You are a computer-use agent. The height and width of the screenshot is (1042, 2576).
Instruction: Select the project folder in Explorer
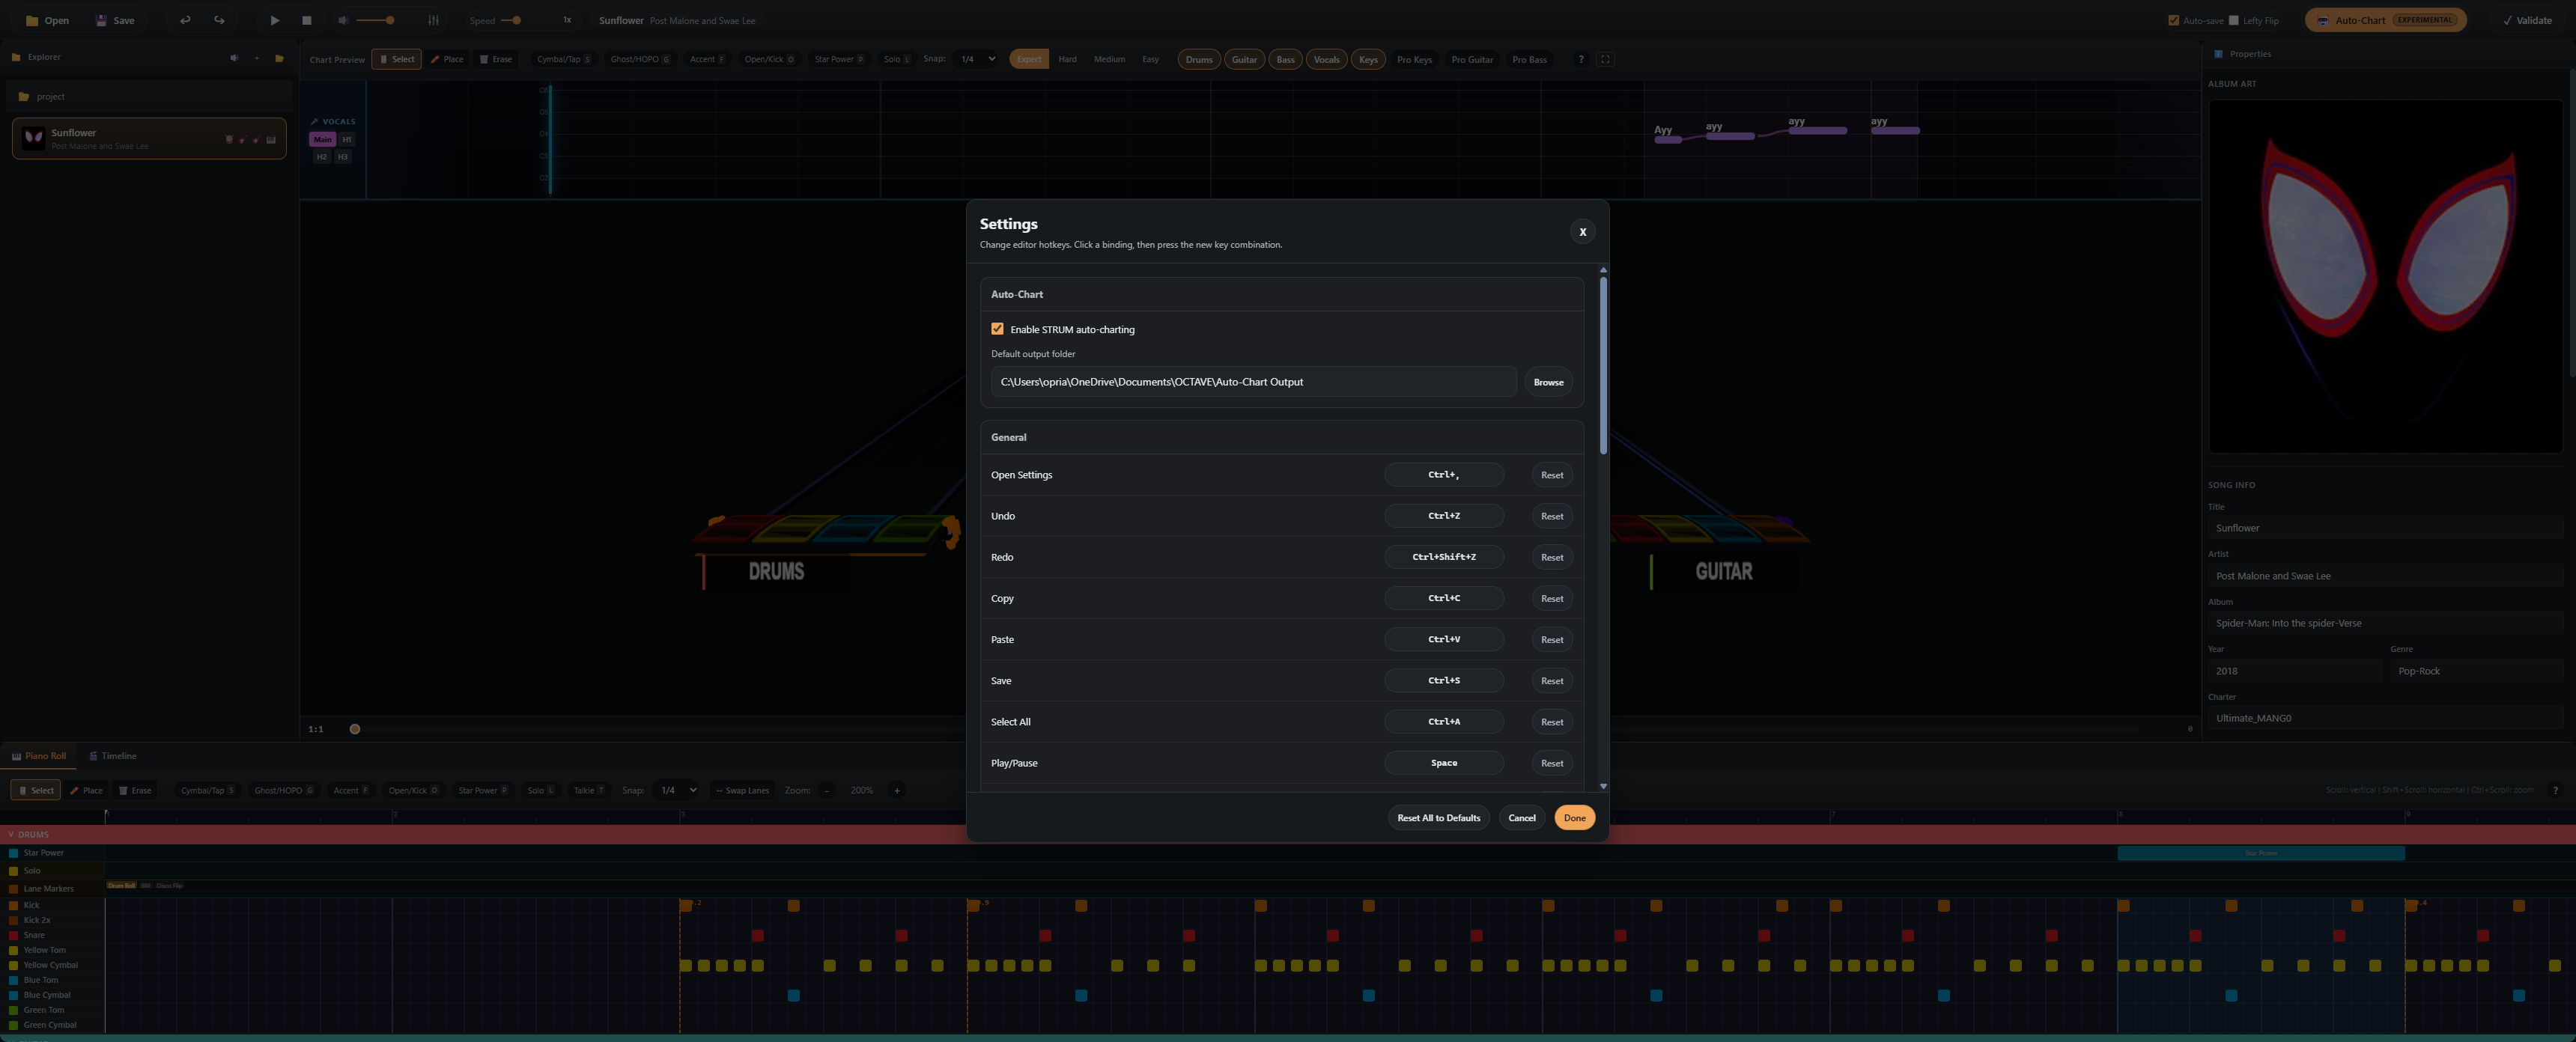(x=149, y=97)
